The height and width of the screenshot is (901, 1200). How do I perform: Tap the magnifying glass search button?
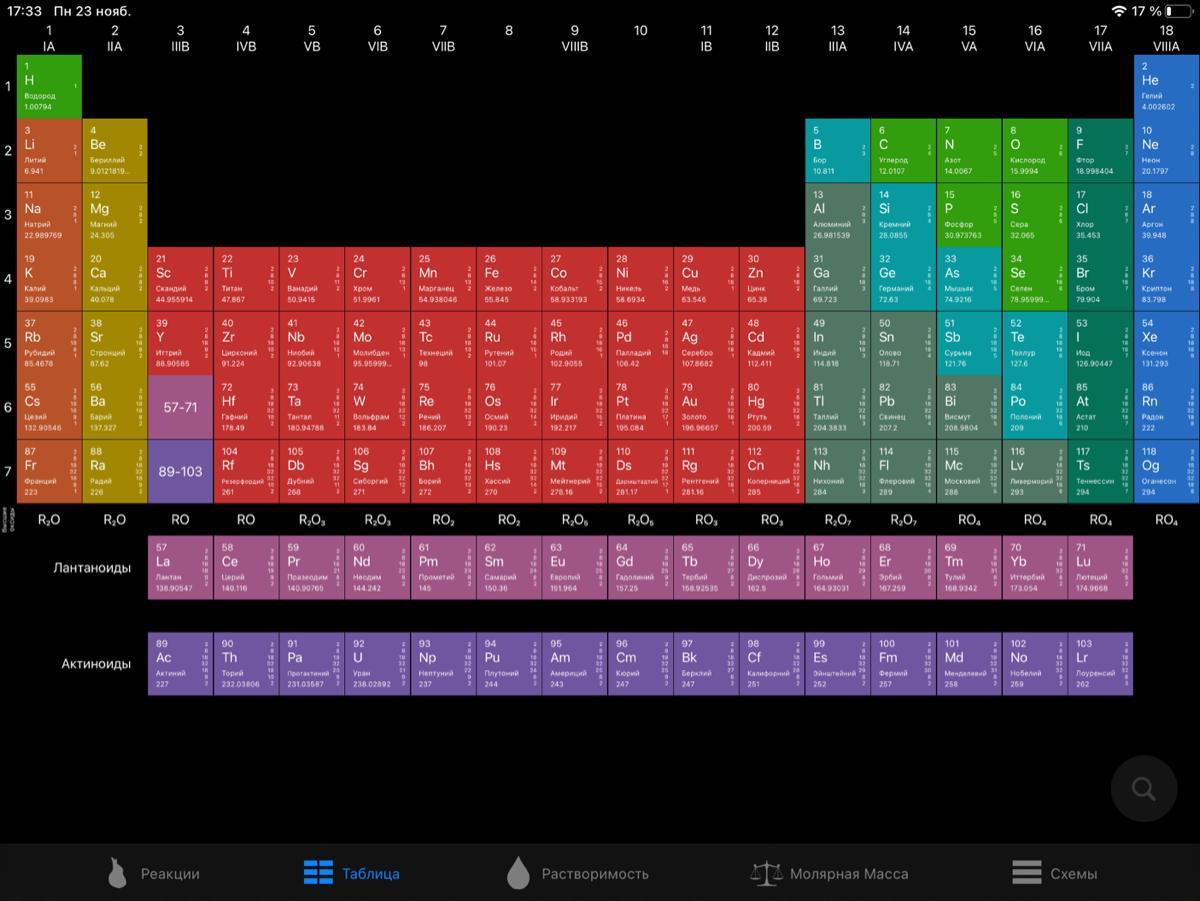1144,789
